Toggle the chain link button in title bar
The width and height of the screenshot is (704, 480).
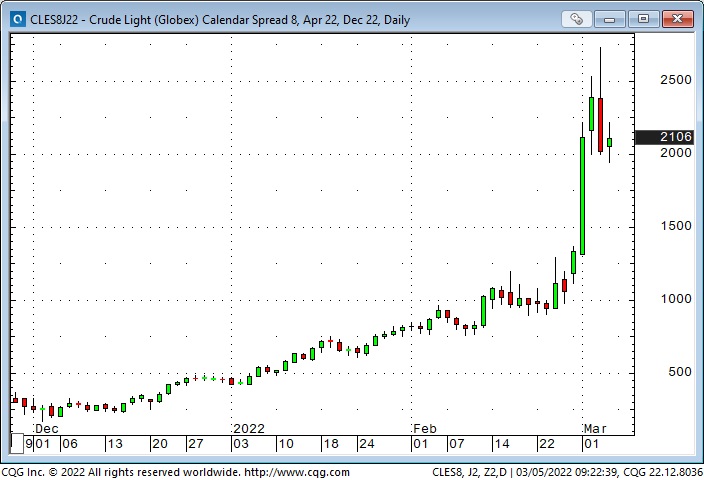pos(576,19)
